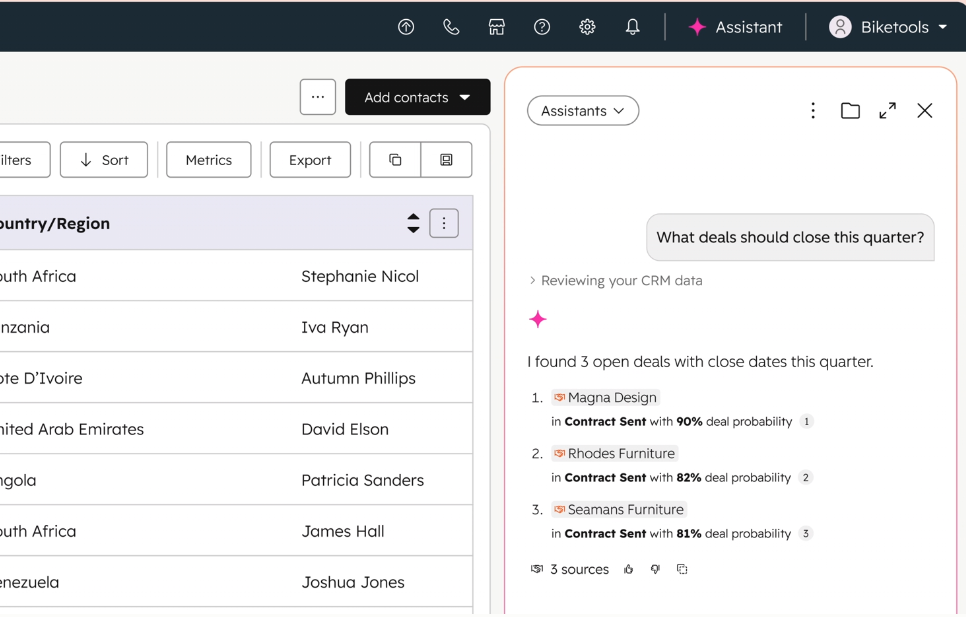
Task: Select the David Elson cell
Action: 345,430
